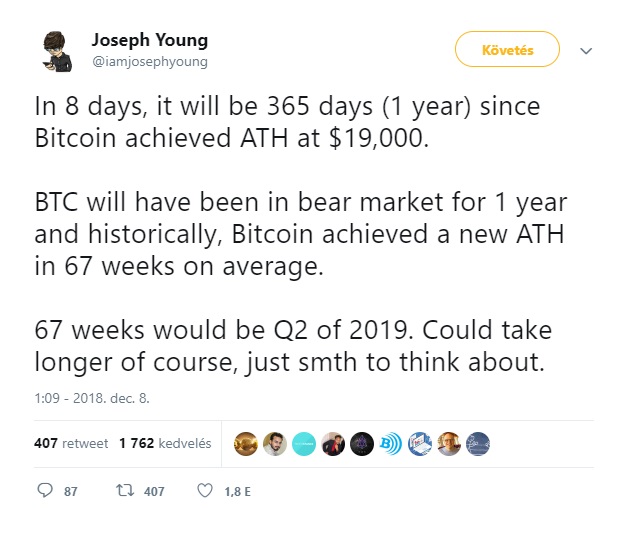Open the 1 762 kedvelés likes list
This screenshot has width=630, height=535.
165,443
